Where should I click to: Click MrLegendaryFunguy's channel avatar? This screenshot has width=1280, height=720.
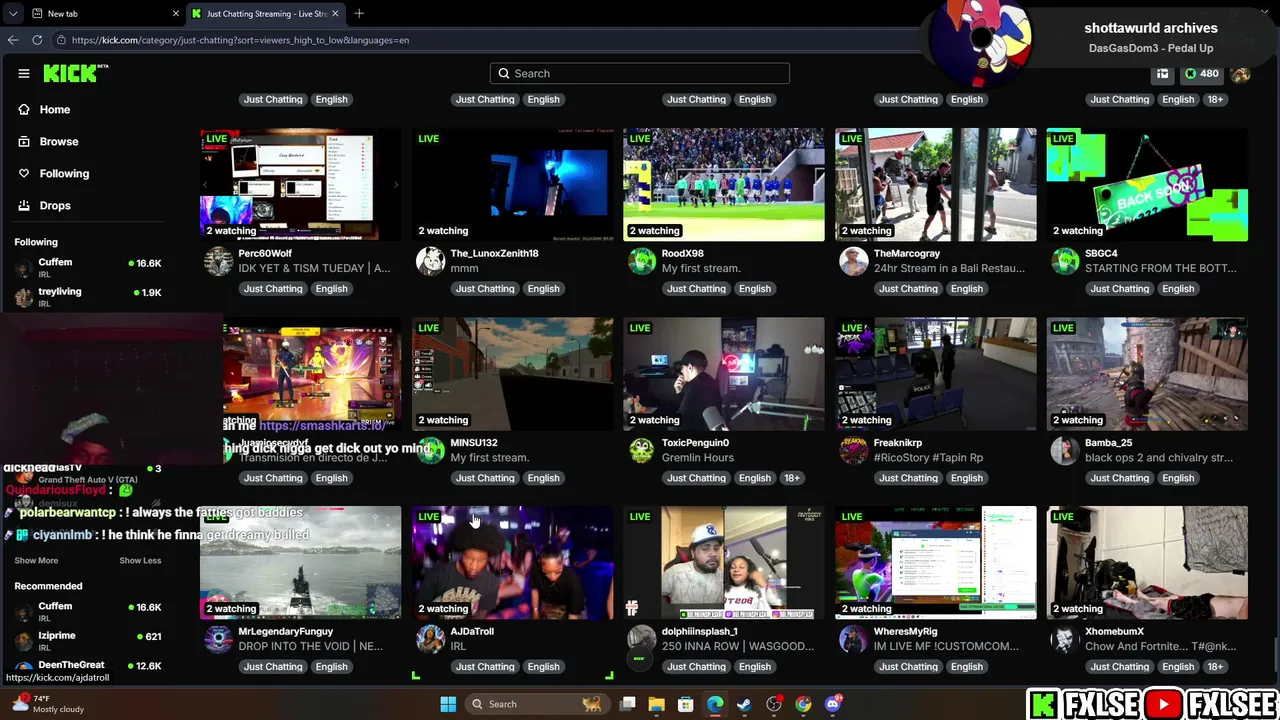coord(218,639)
